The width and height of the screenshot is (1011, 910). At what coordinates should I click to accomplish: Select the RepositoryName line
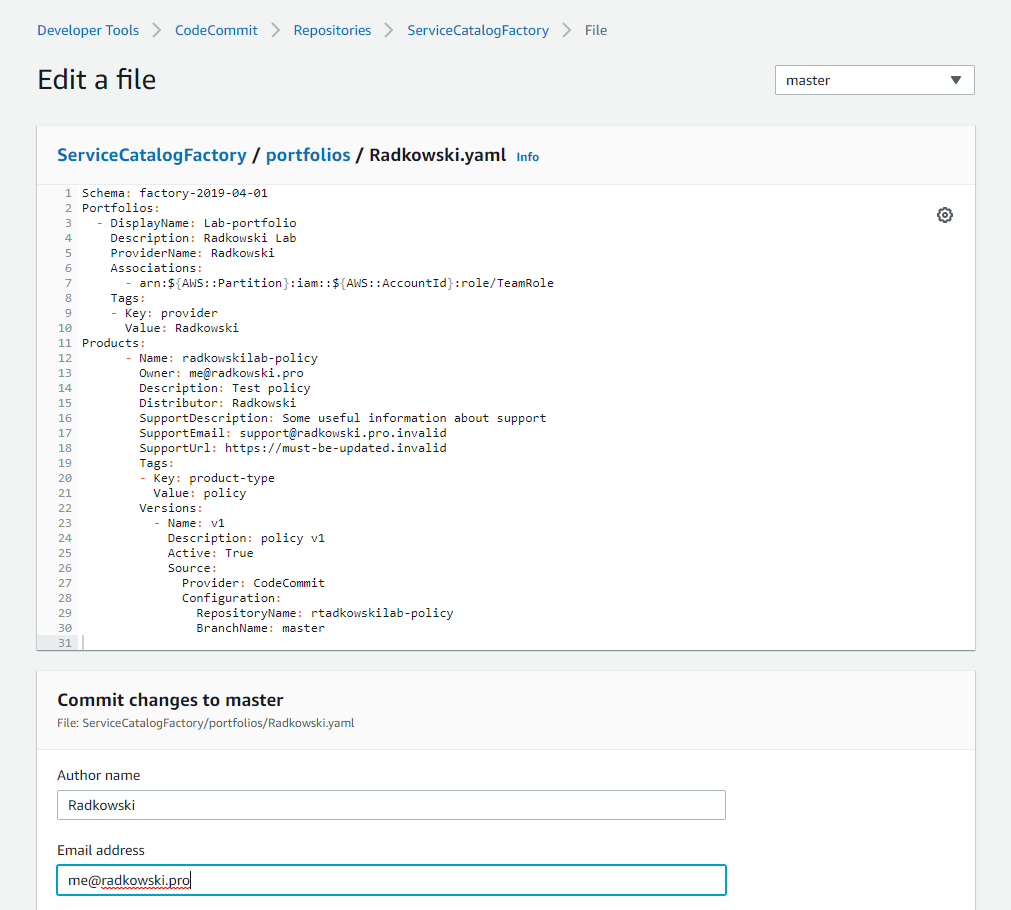[325, 613]
